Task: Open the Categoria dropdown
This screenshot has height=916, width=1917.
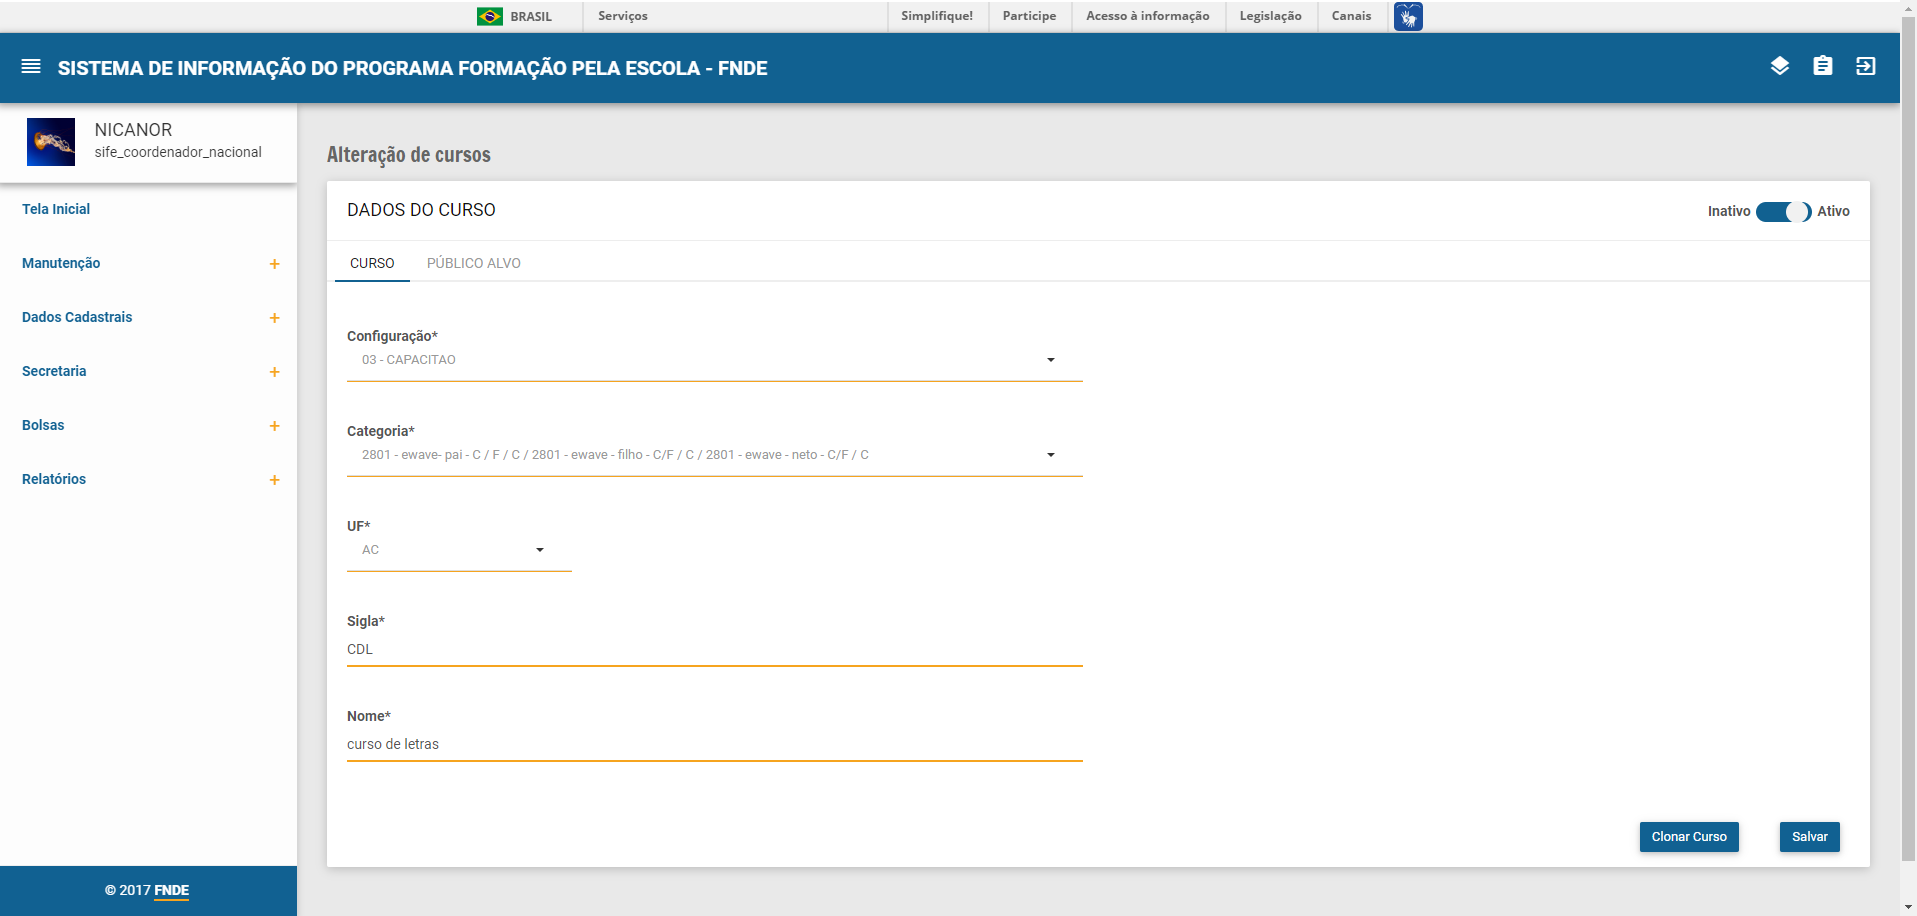Action: pos(714,455)
